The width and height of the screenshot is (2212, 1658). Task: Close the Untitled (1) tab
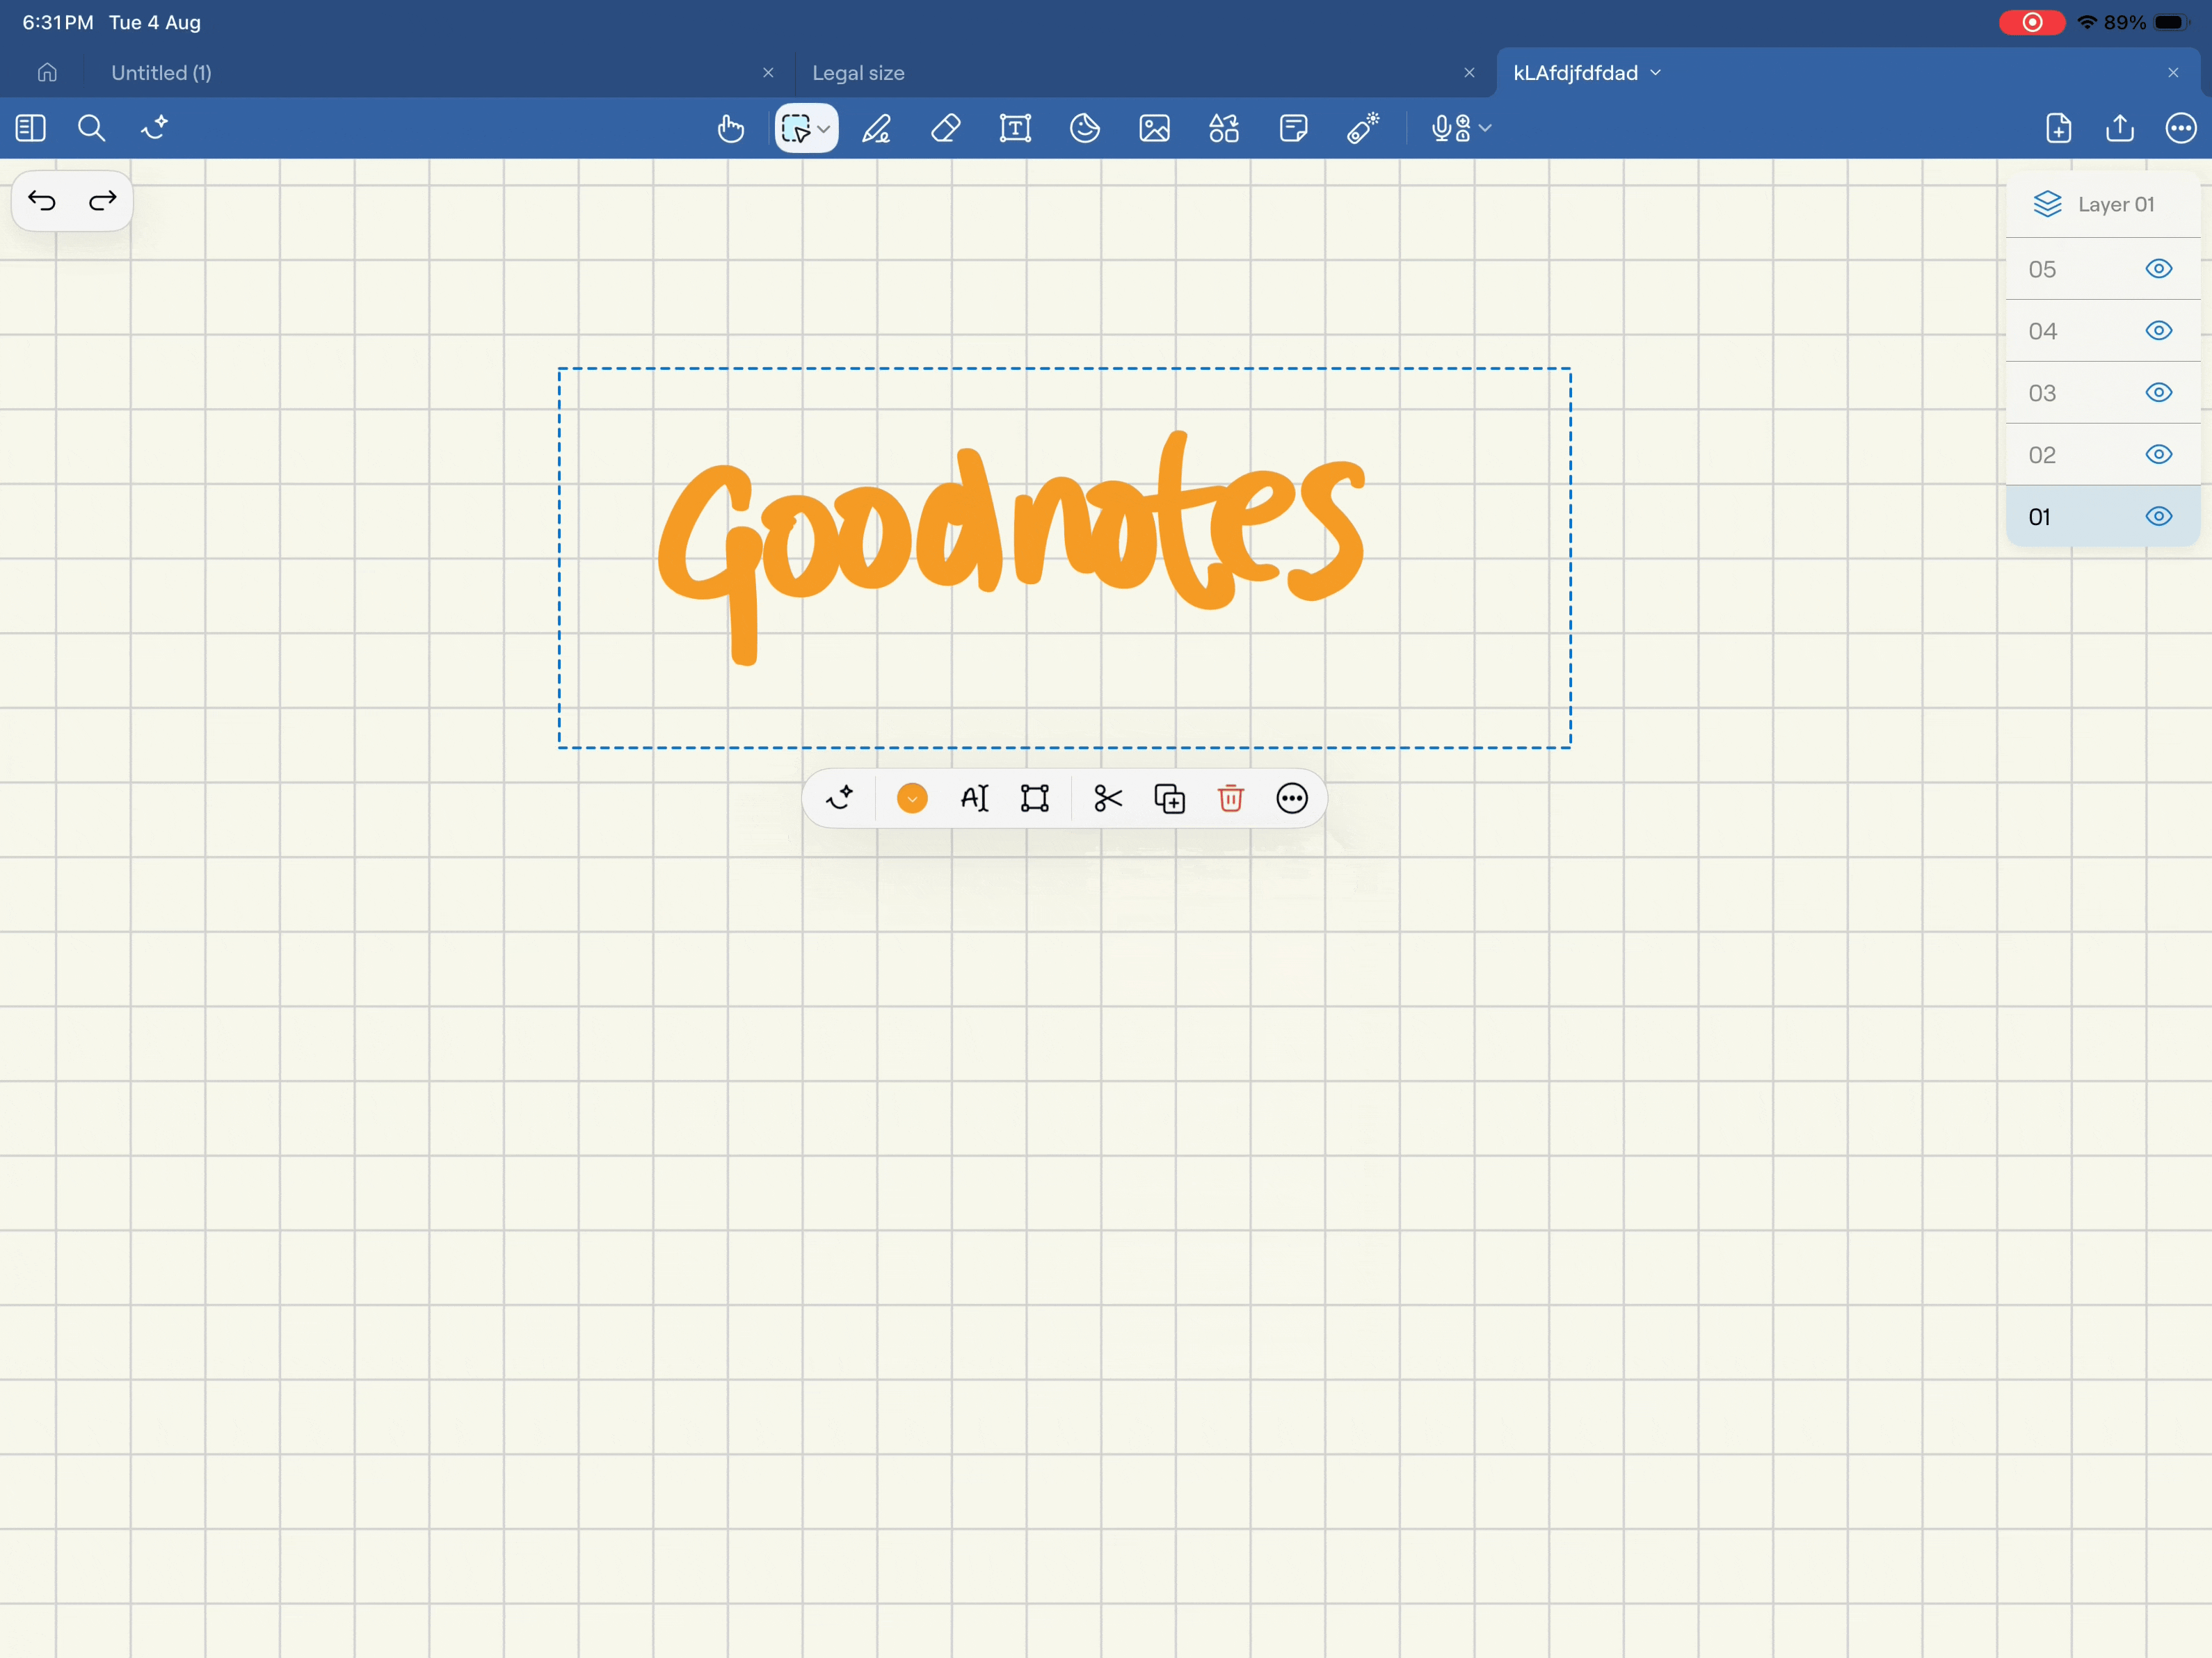click(768, 72)
